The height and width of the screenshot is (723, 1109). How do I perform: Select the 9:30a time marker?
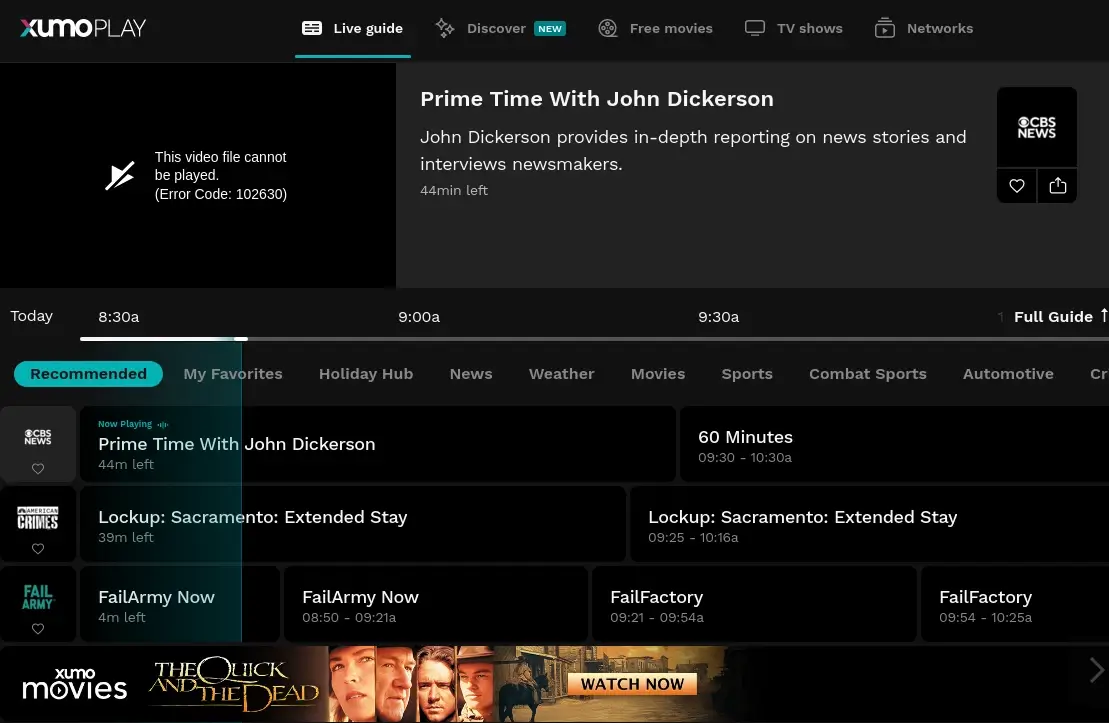[719, 317]
